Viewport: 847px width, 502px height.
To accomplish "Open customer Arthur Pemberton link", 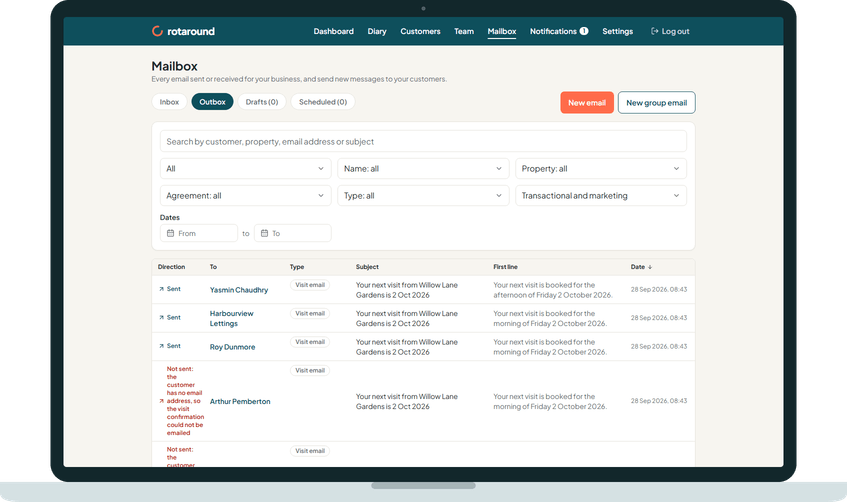I will point(240,401).
